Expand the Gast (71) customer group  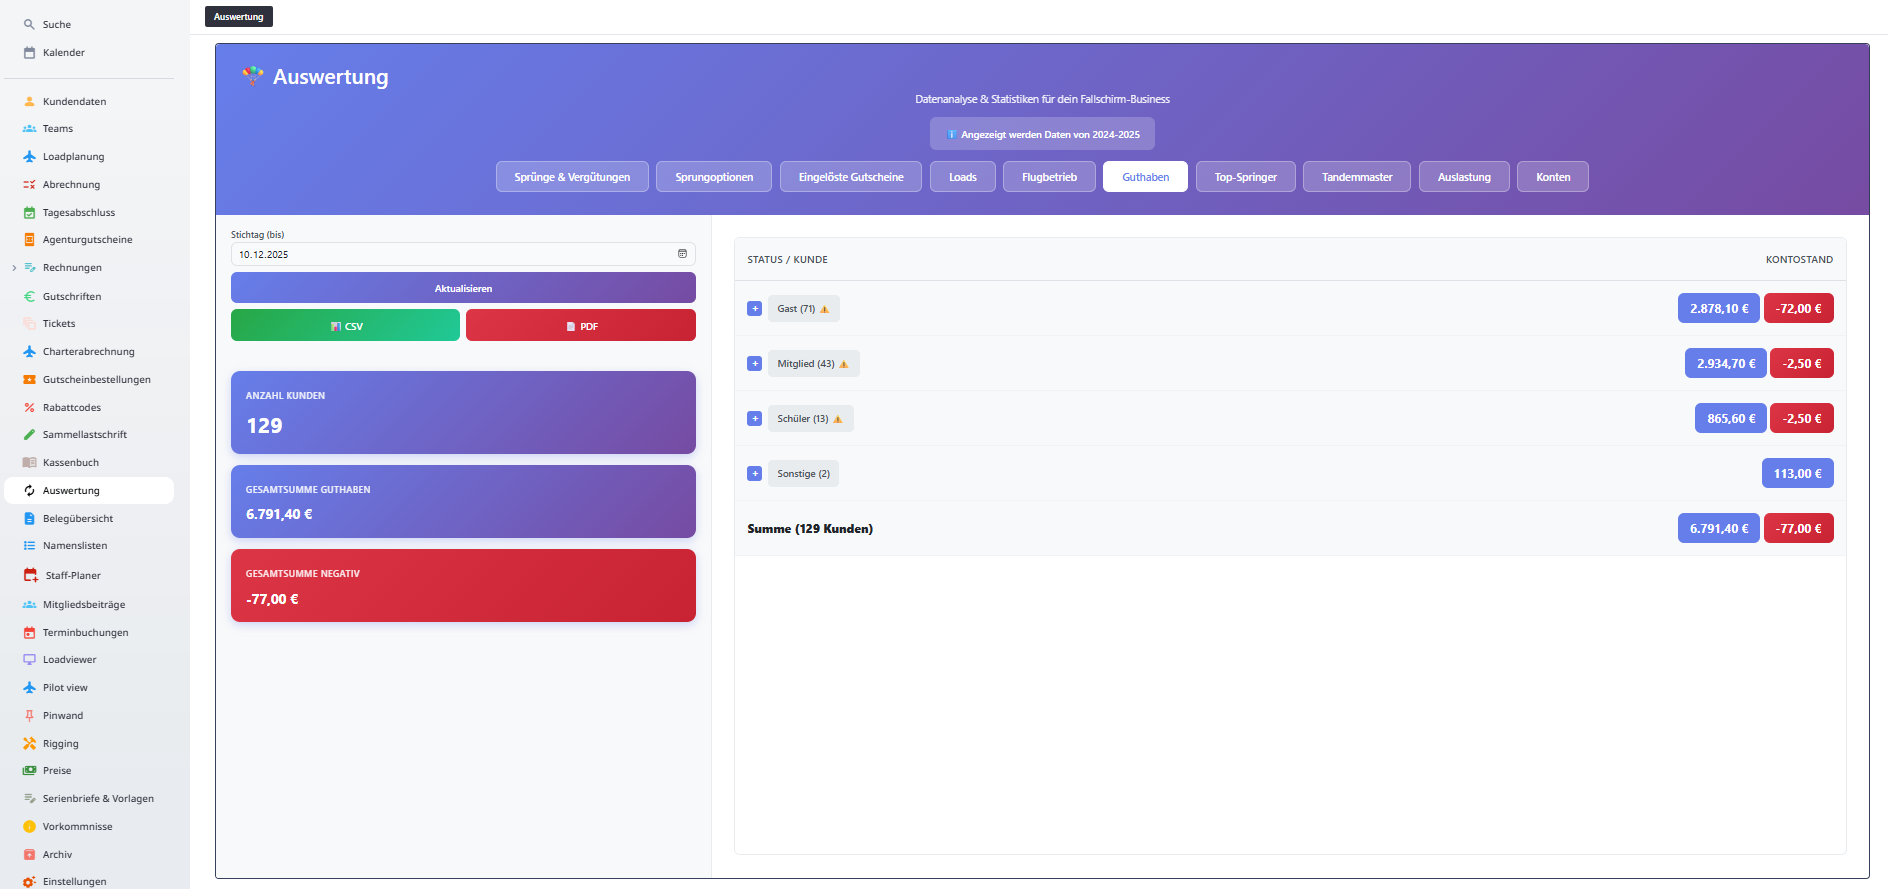pyautogui.click(x=755, y=309)
